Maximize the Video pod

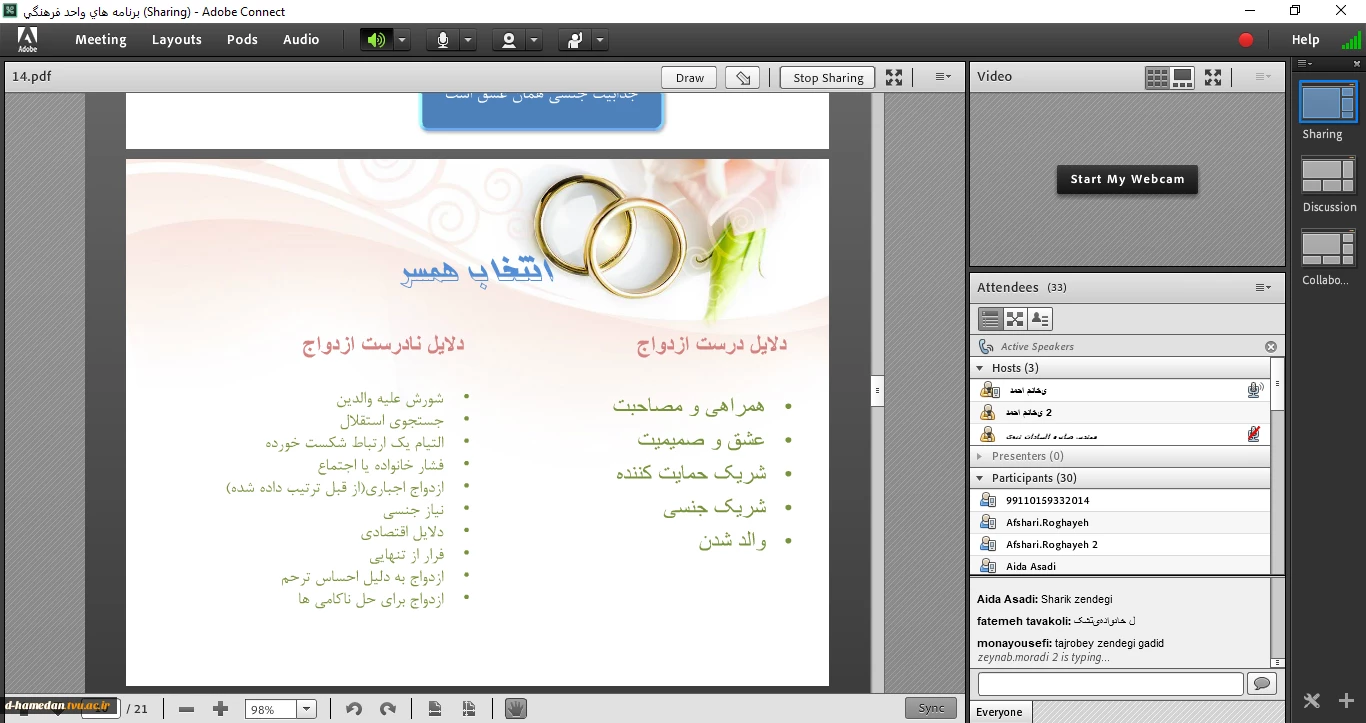pos(1213,77)
